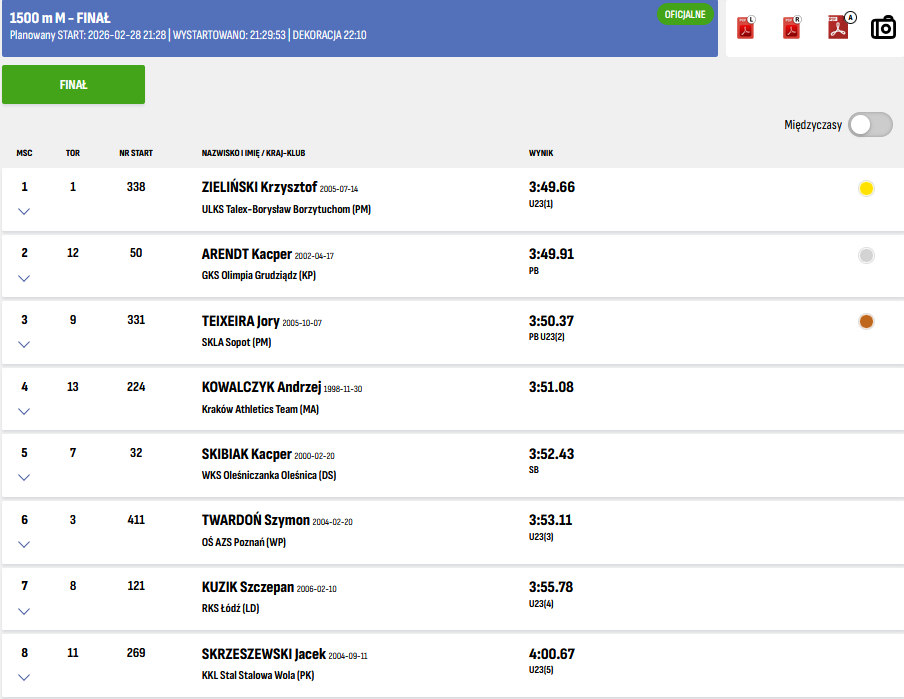Expand the row of 6th place Twardoń

tap(24, 544)
